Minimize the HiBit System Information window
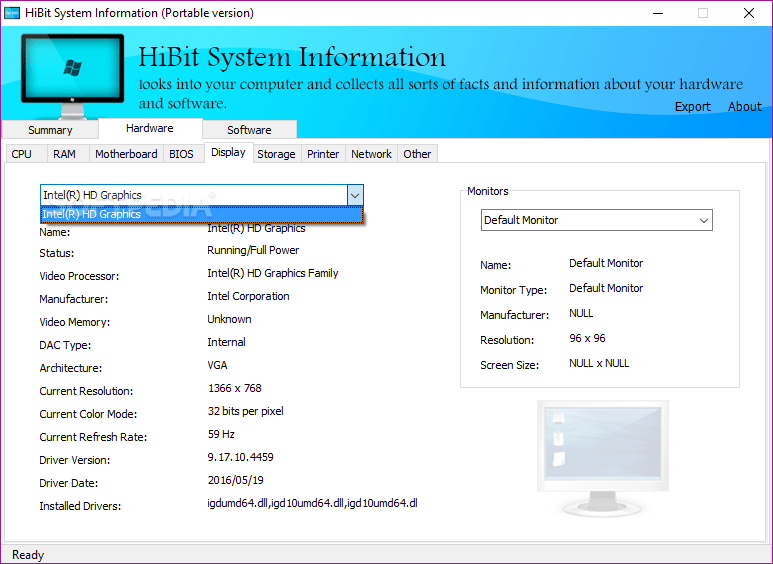The image size is (773, 564). 658,13
